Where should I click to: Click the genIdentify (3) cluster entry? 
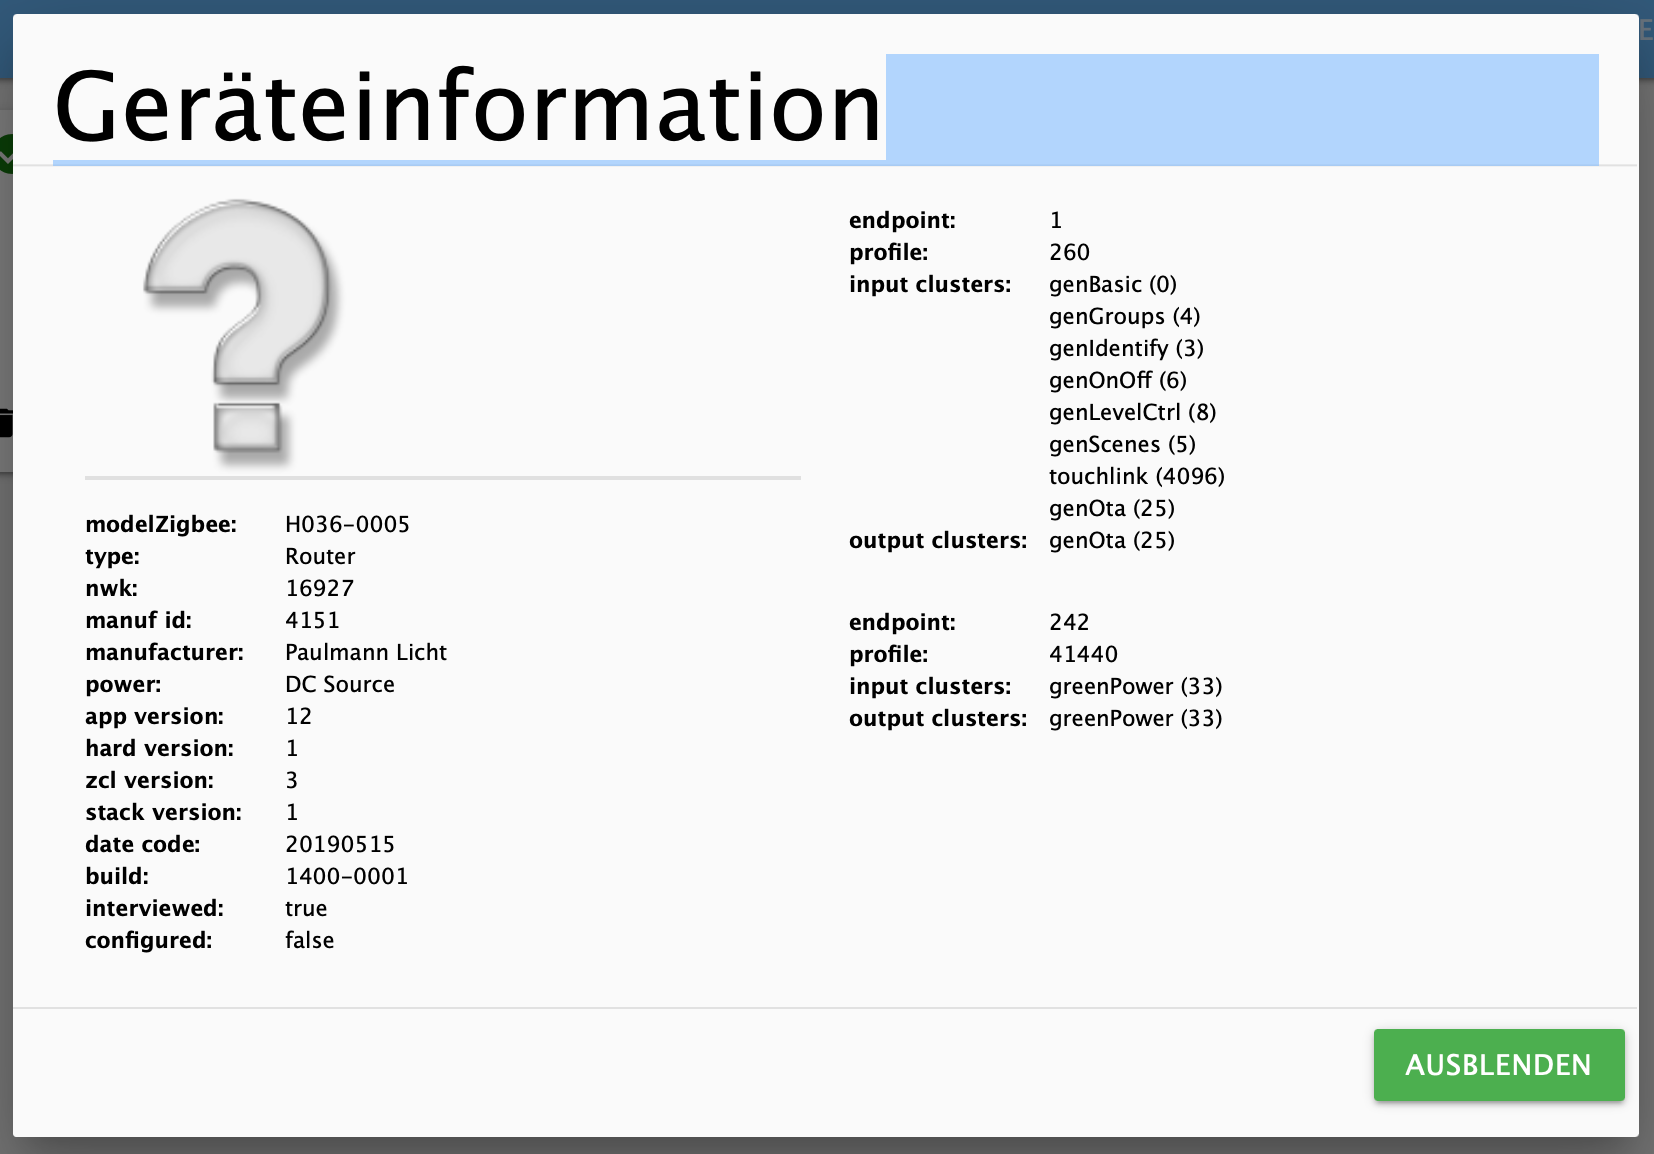1126,348
